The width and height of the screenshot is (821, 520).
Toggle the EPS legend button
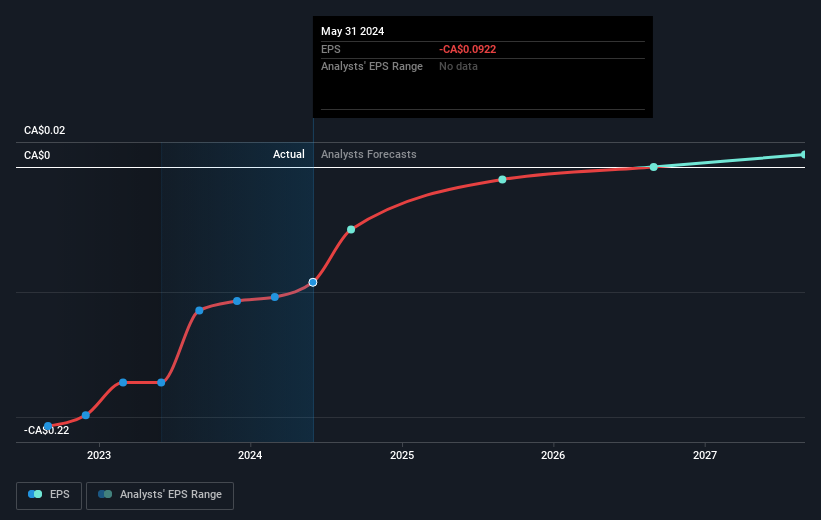49,495
